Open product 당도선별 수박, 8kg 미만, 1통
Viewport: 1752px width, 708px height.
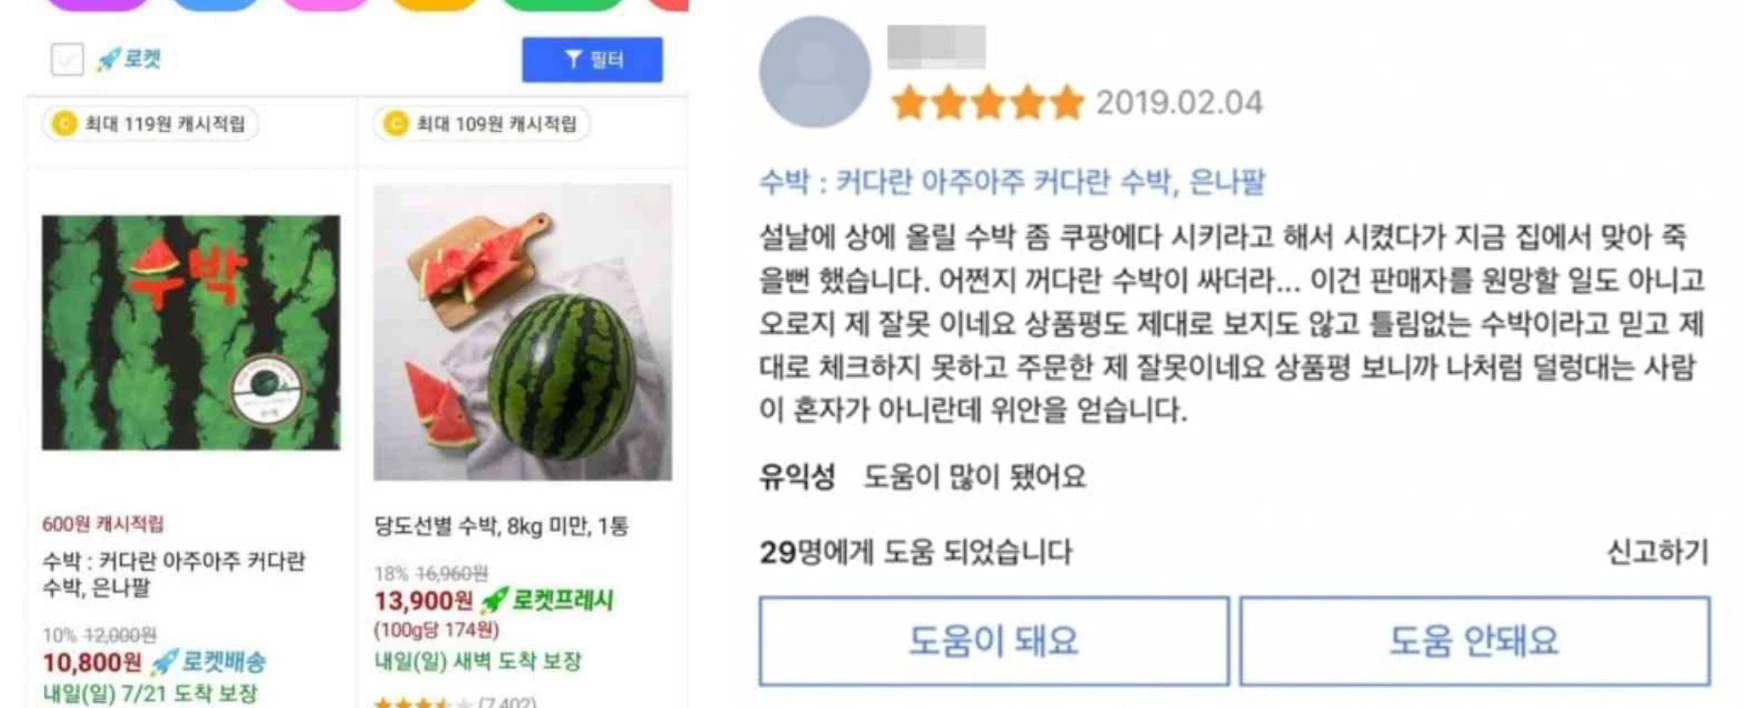click(501, 526)
